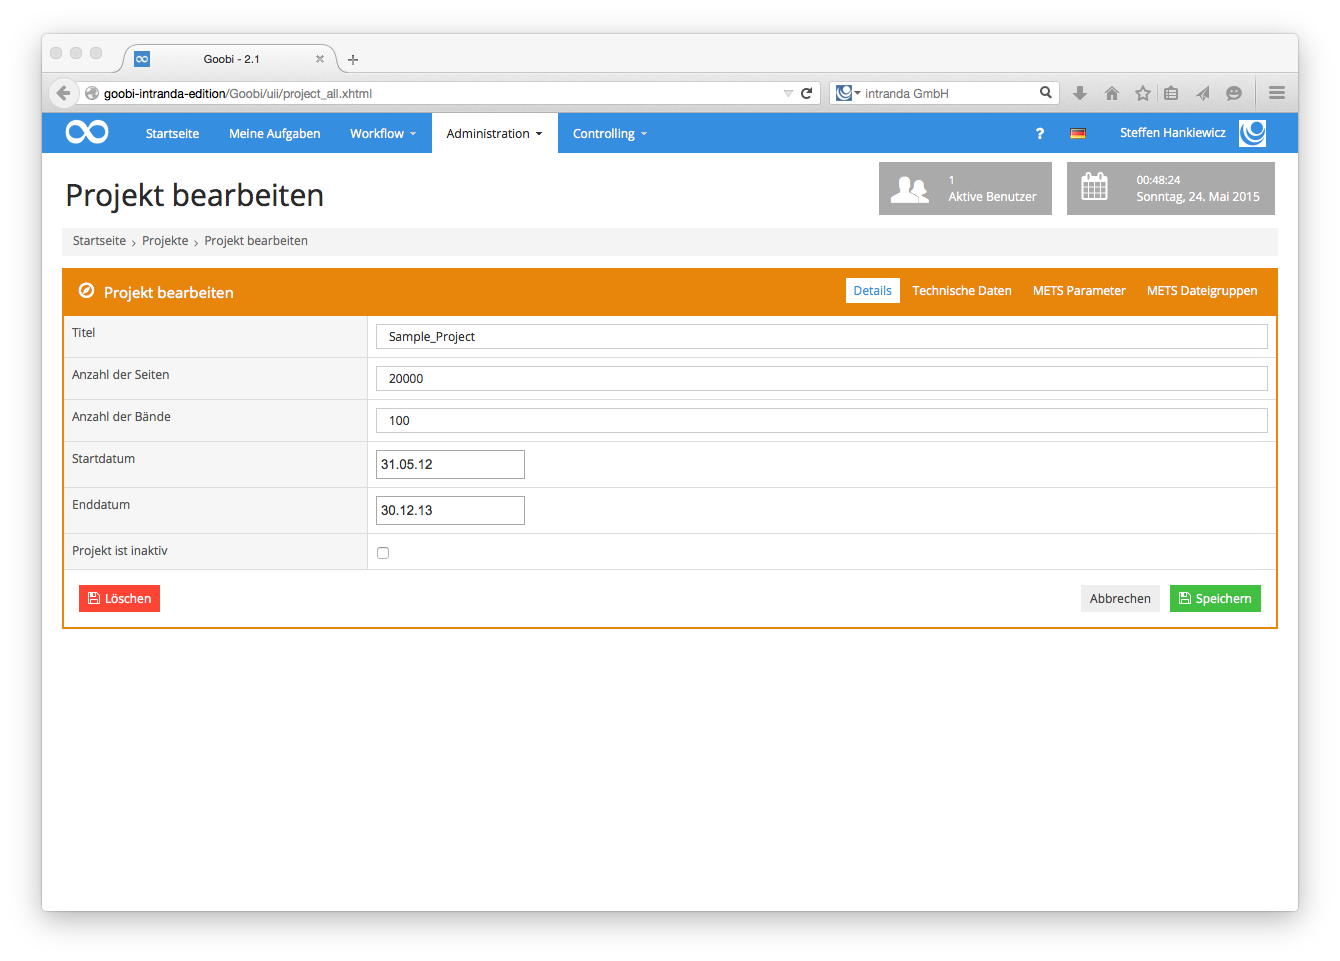Open the browser home icon
1340x961 pixels.
(x=1112, y=93)
